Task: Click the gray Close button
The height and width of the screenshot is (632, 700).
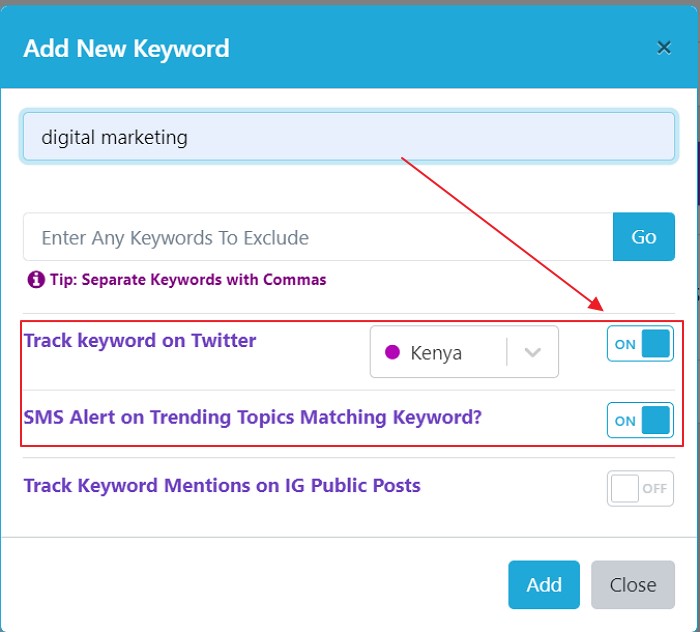Action: click(x=633, y=585)
